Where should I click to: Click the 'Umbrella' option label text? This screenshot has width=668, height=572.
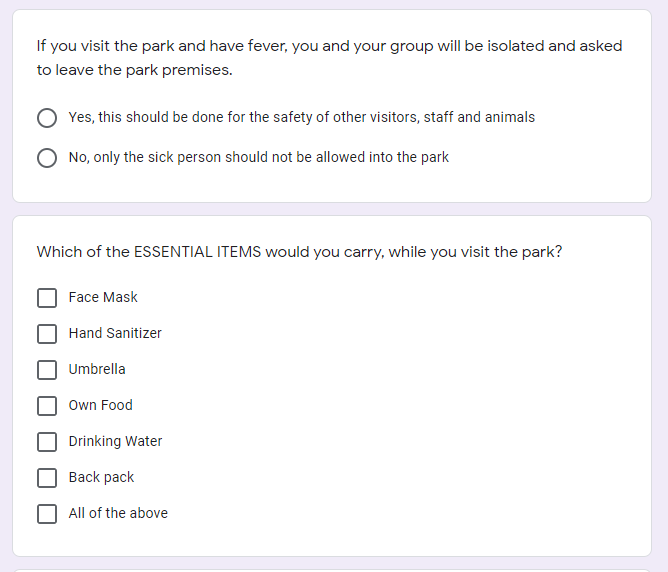pyautogui.click(x=97, y=369)
